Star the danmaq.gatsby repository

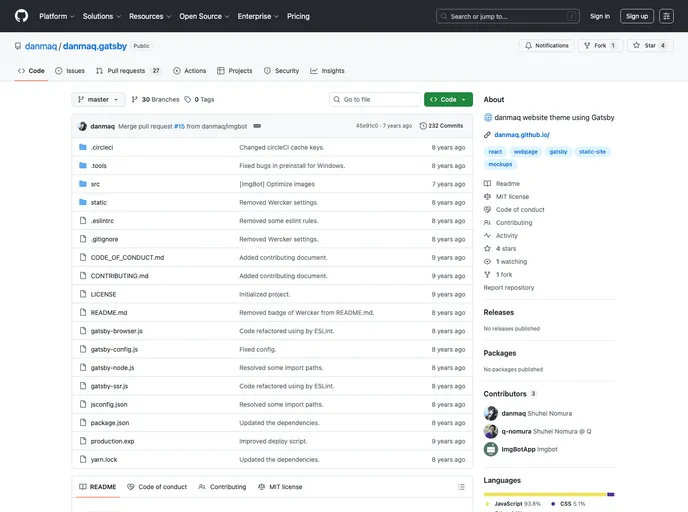(x=650, y=46)
